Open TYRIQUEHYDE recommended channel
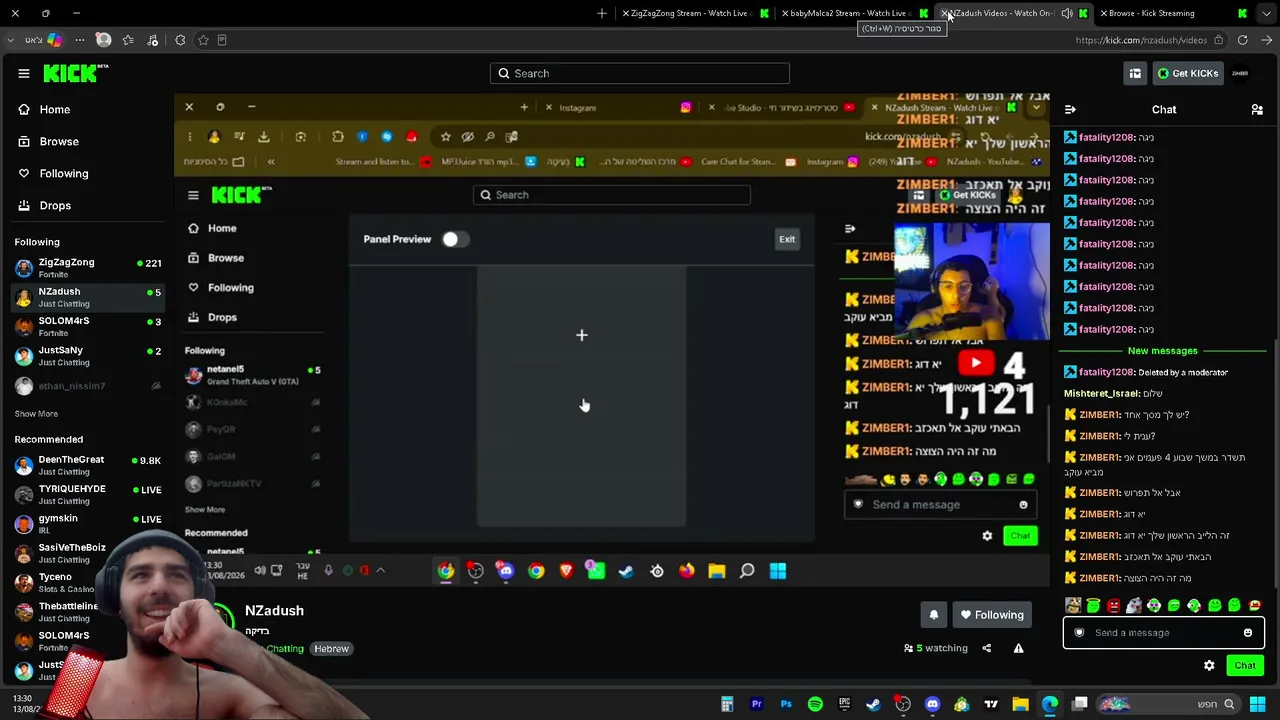 [x=88, y=494]
